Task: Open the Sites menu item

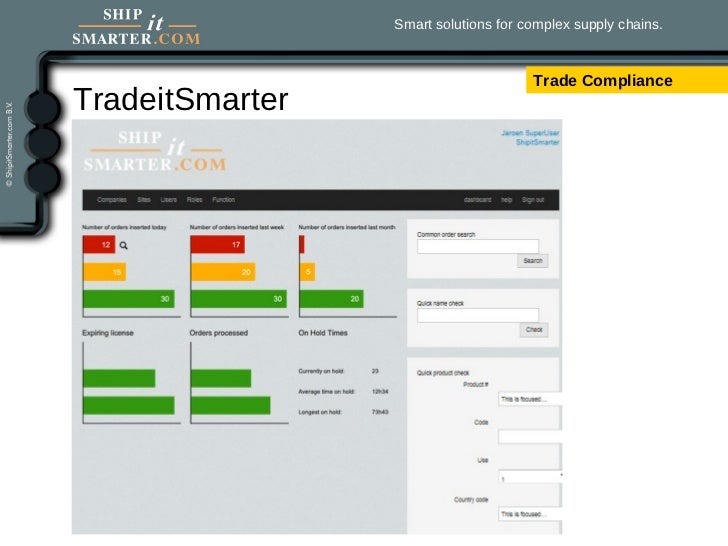Action: [144, 200]
